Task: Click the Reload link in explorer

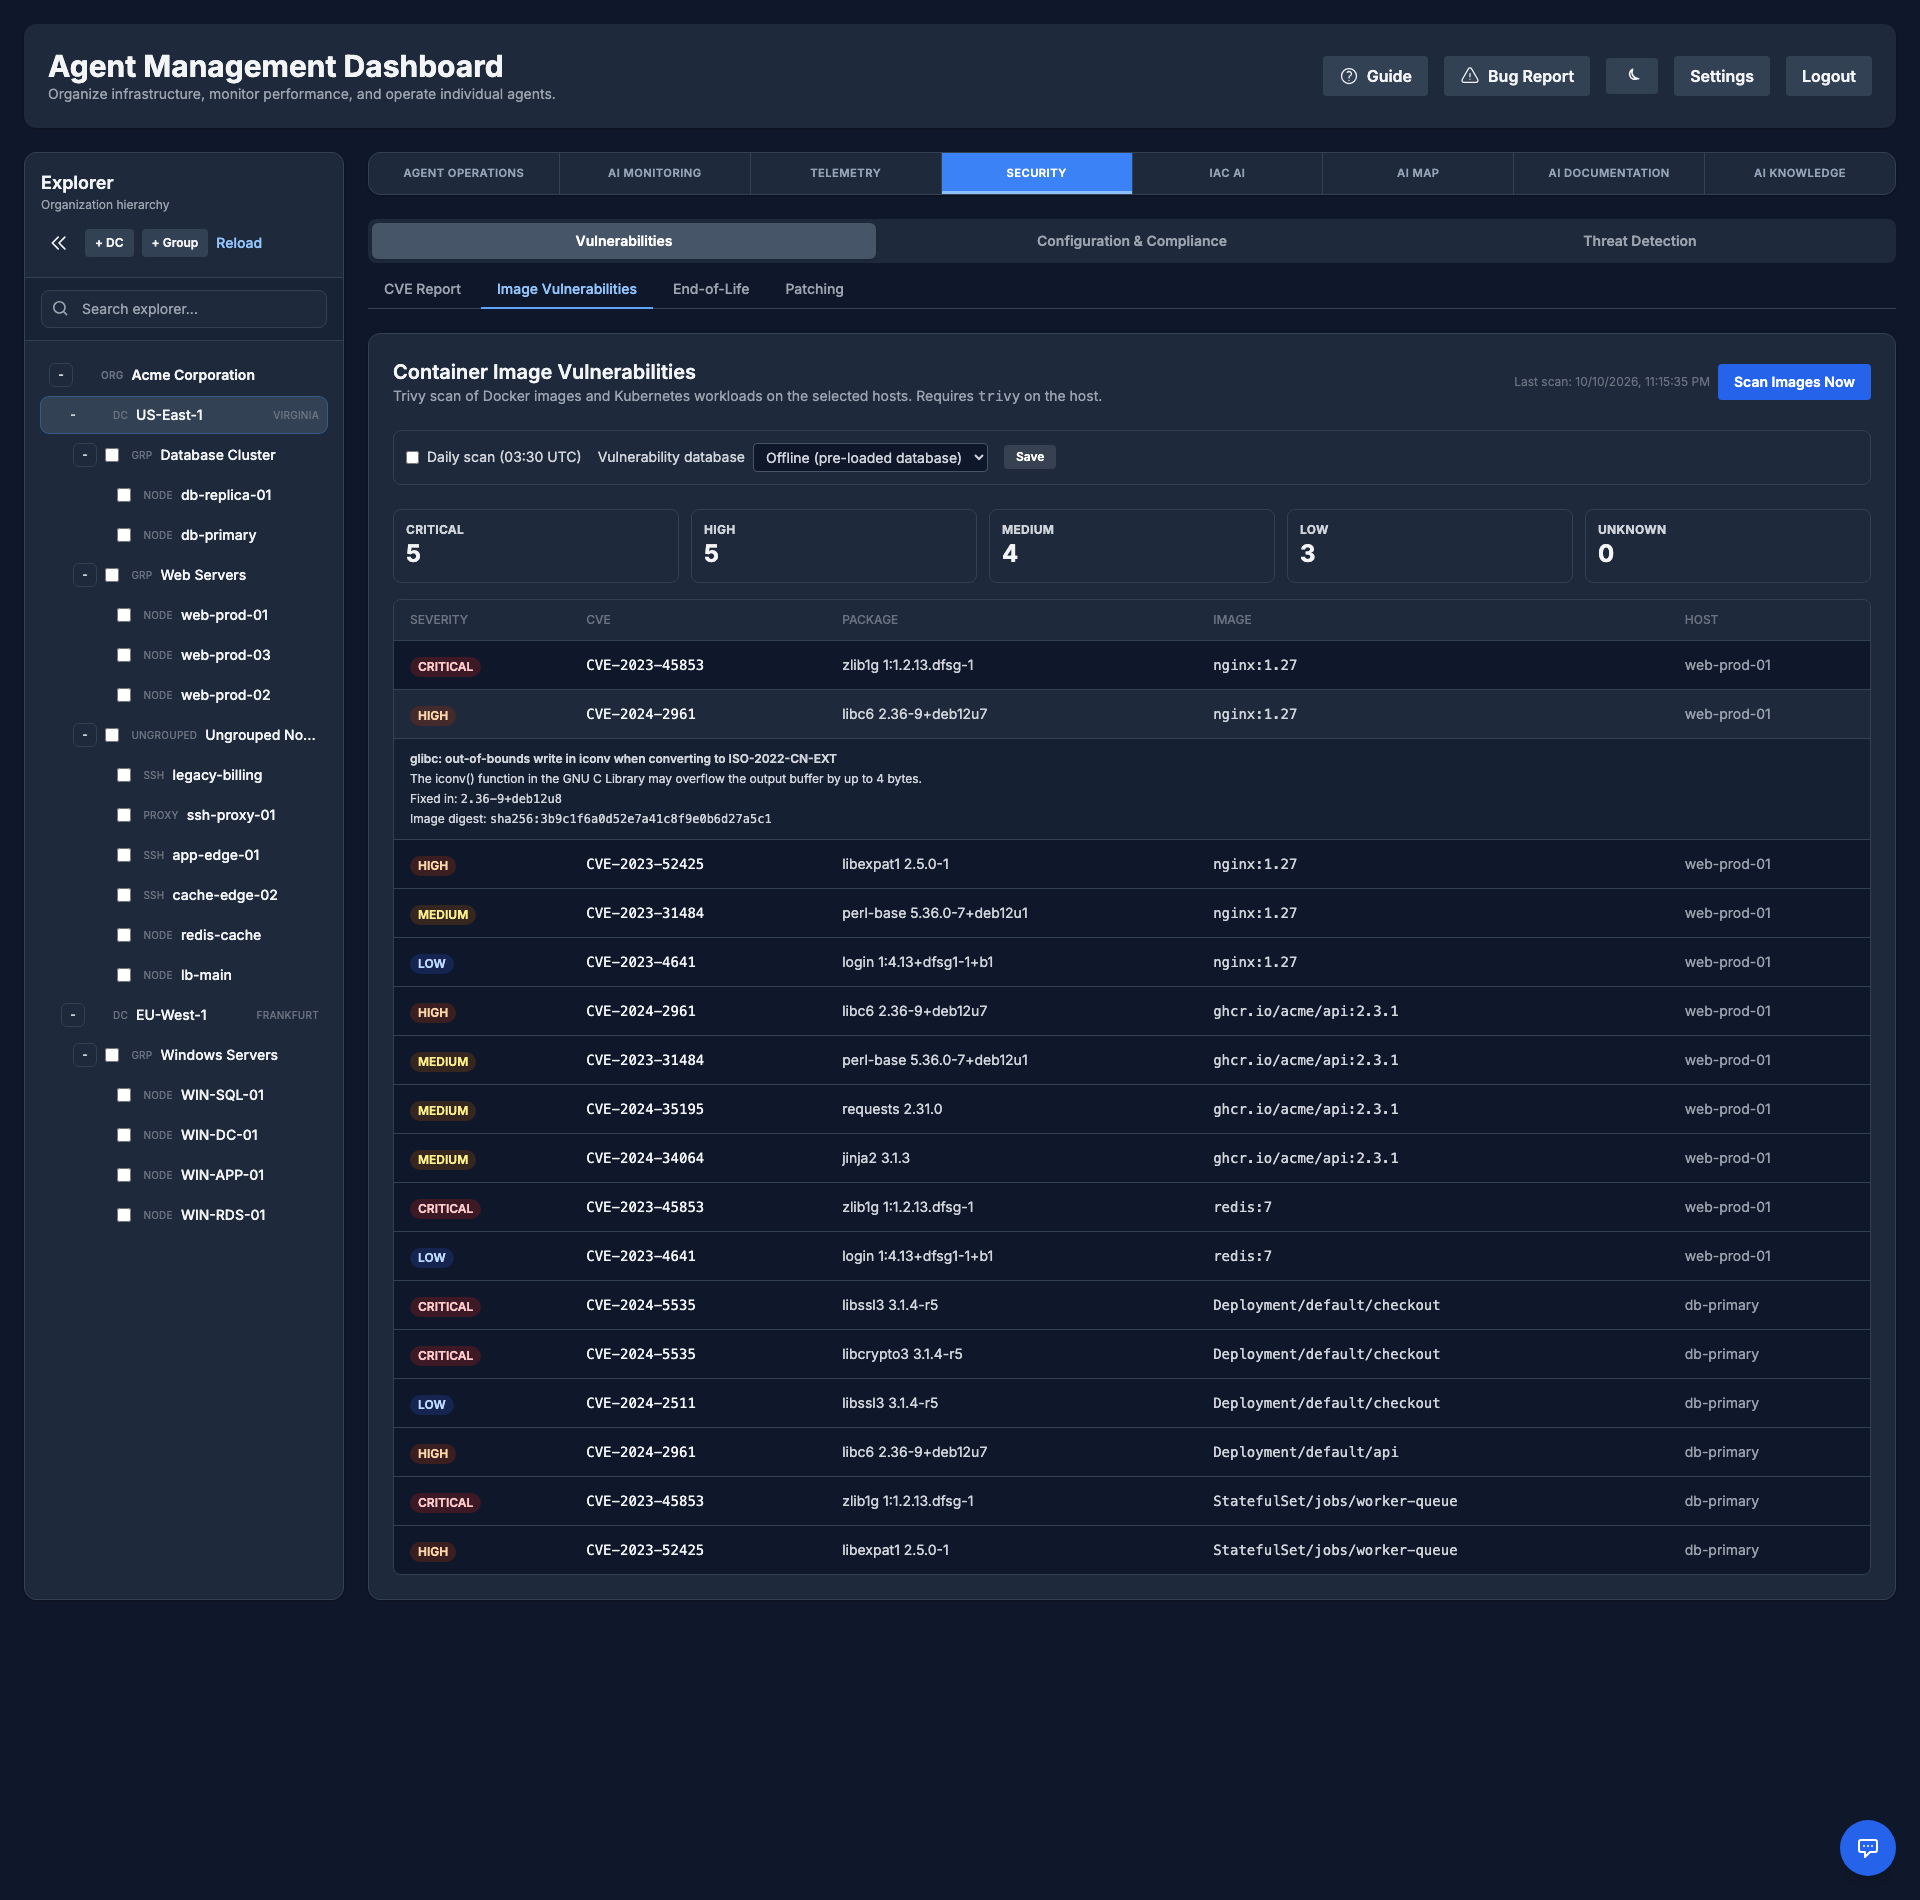Action: coord(239,243)
